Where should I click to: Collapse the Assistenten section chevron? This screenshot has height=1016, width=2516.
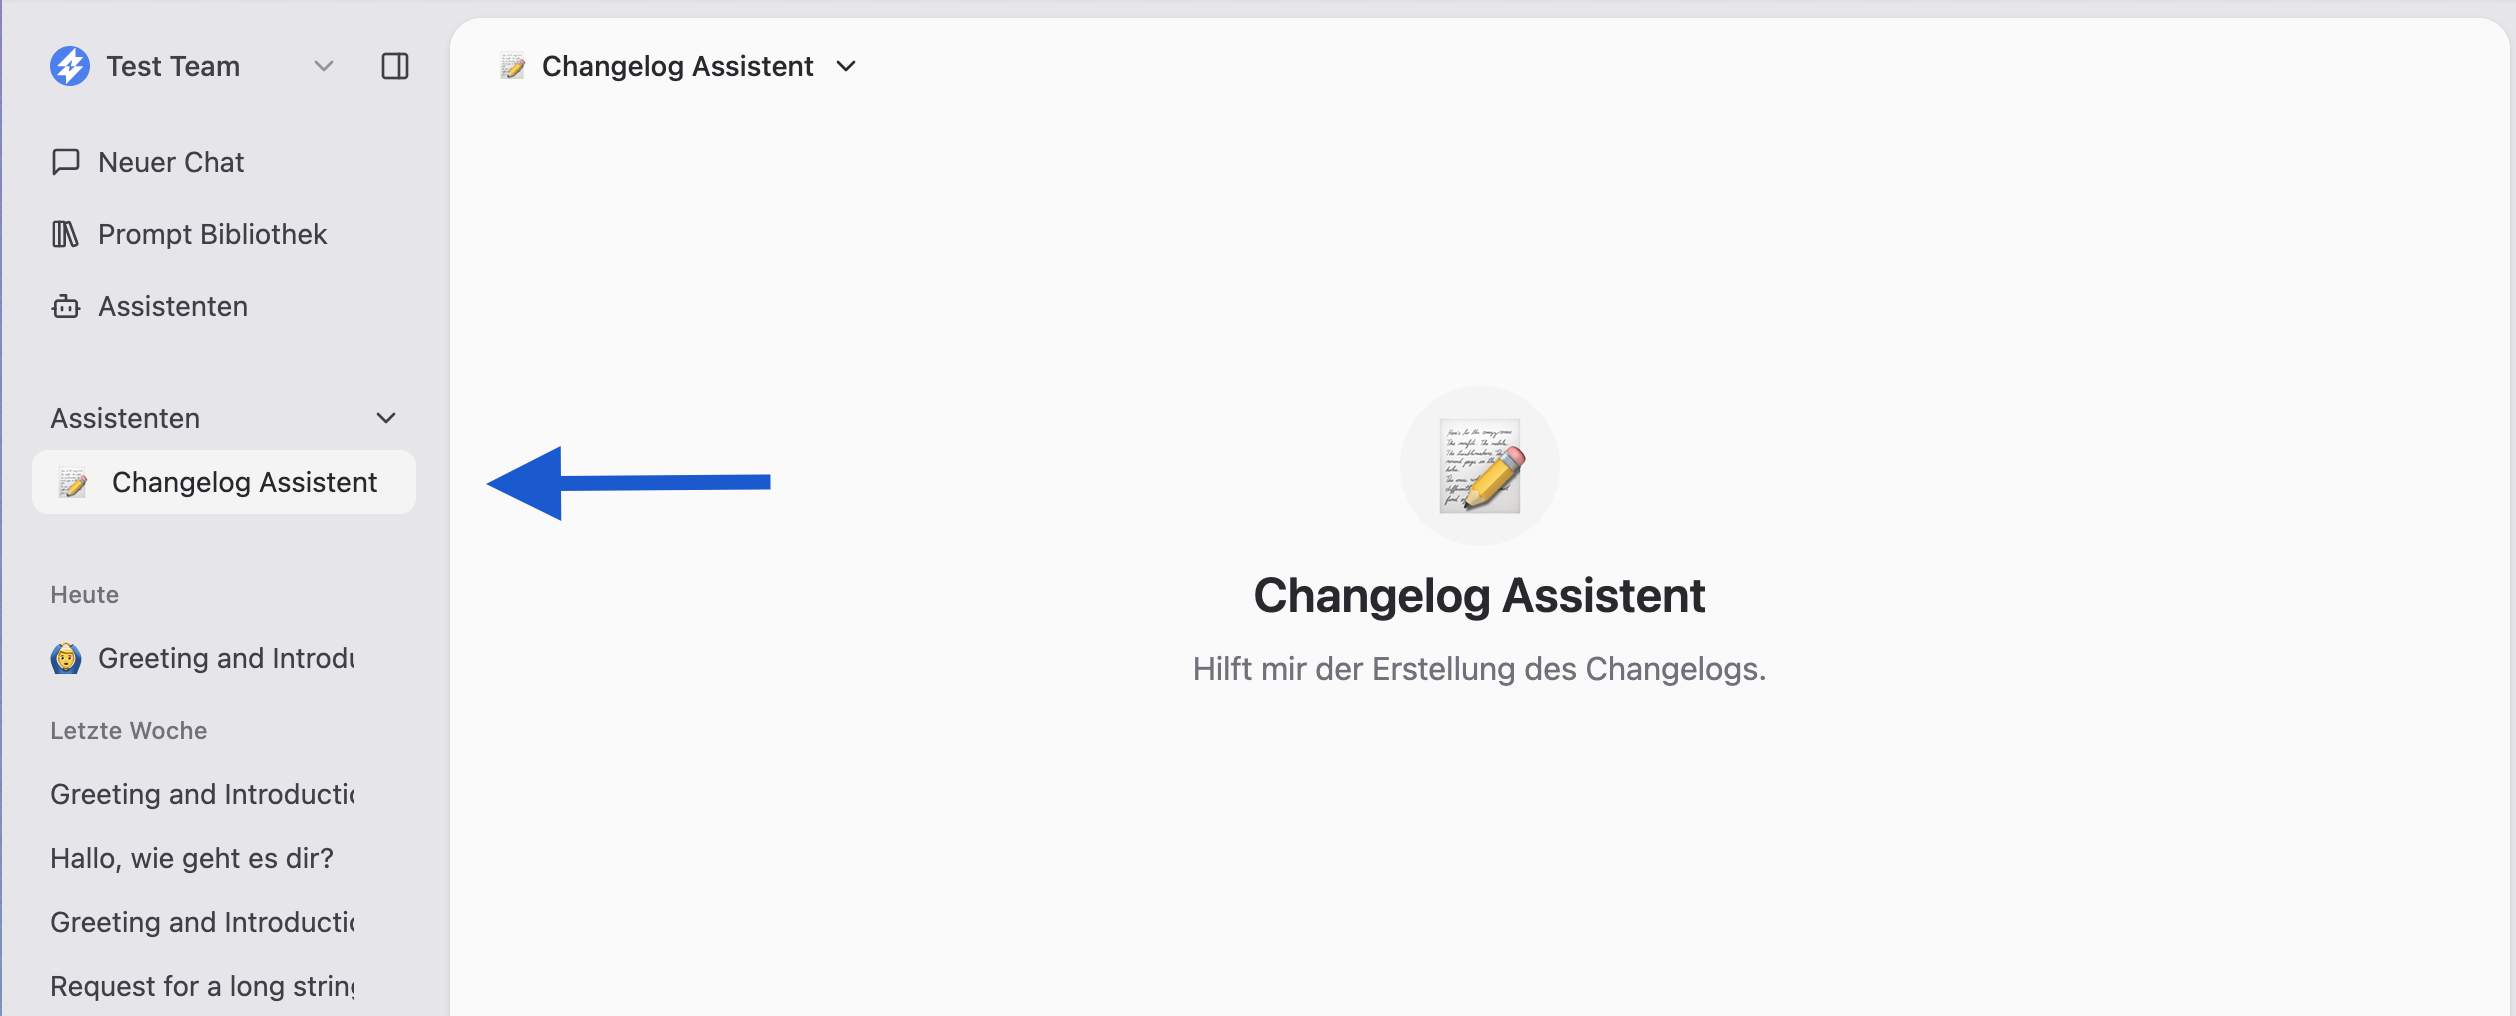[x=386, y=418]
